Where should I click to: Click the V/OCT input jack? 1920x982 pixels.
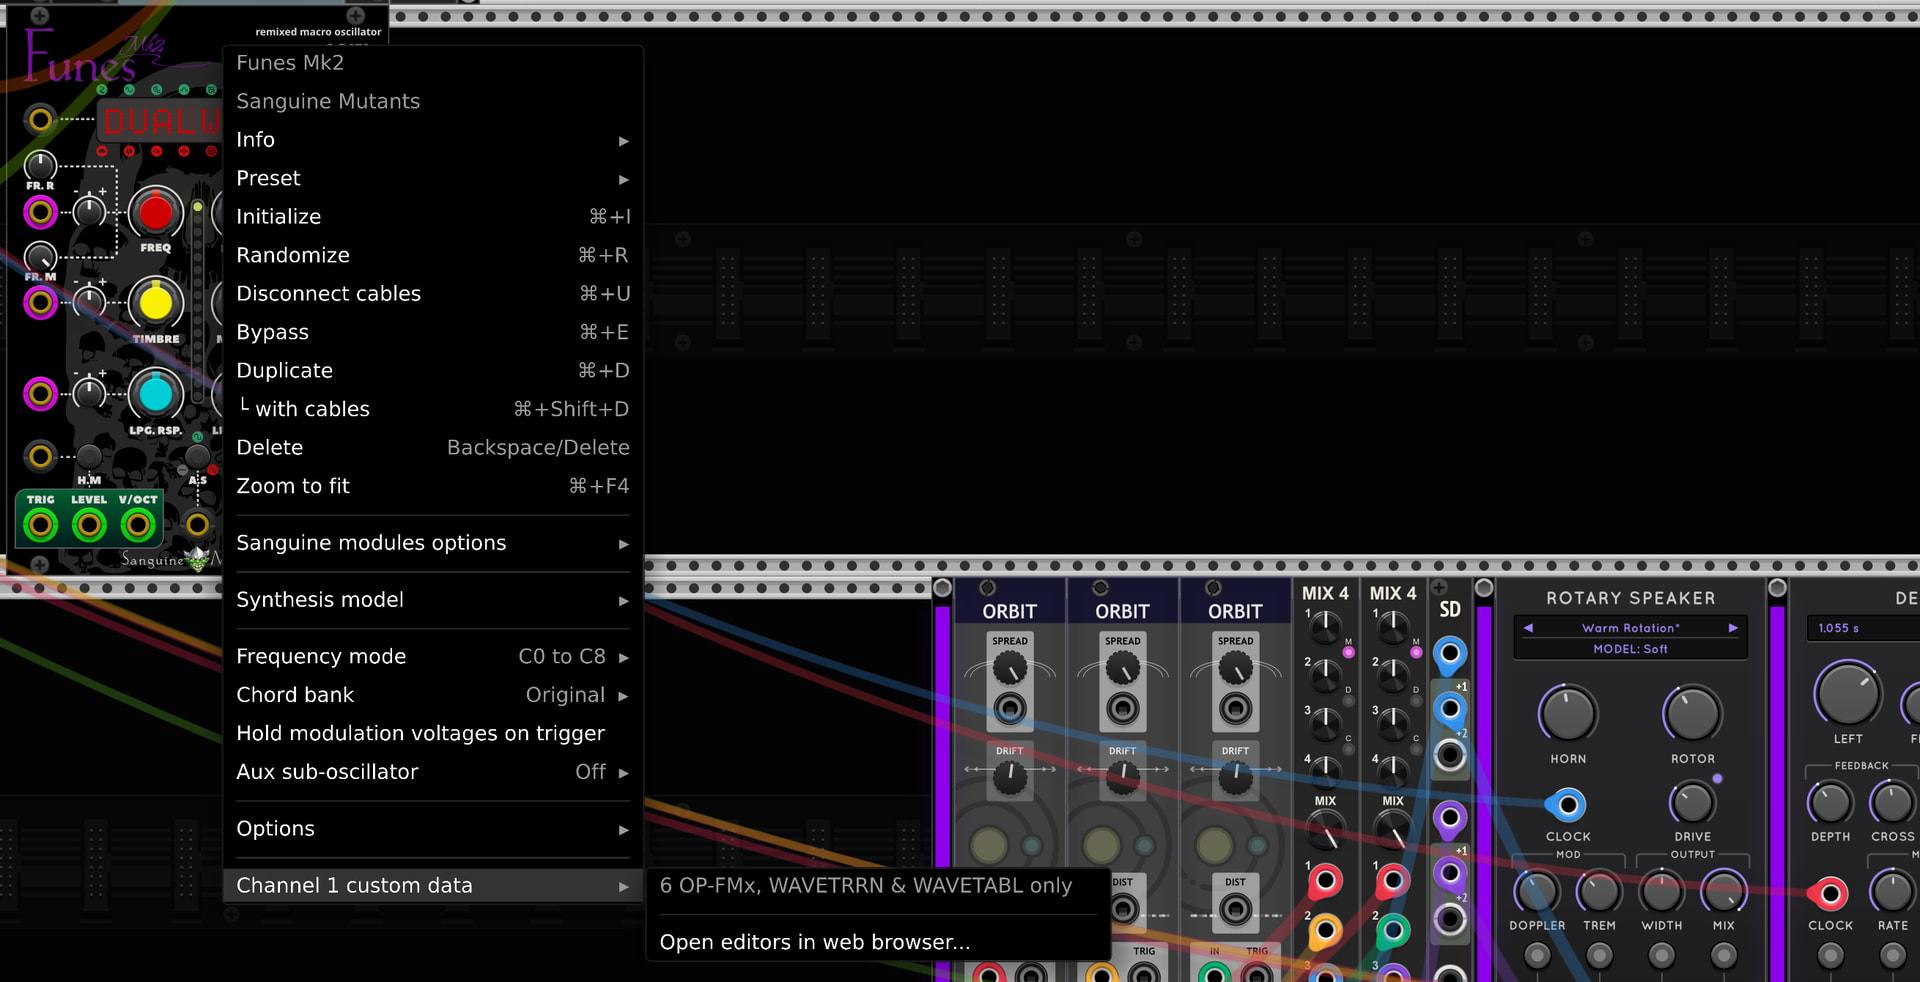point(138,524)
